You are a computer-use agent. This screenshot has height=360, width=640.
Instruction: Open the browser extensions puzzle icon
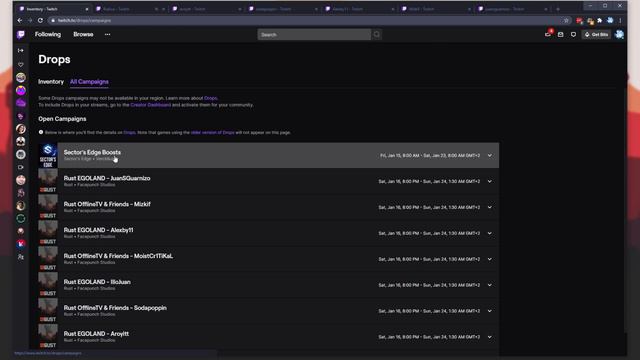pyautogui.click(x=600, y=20)
